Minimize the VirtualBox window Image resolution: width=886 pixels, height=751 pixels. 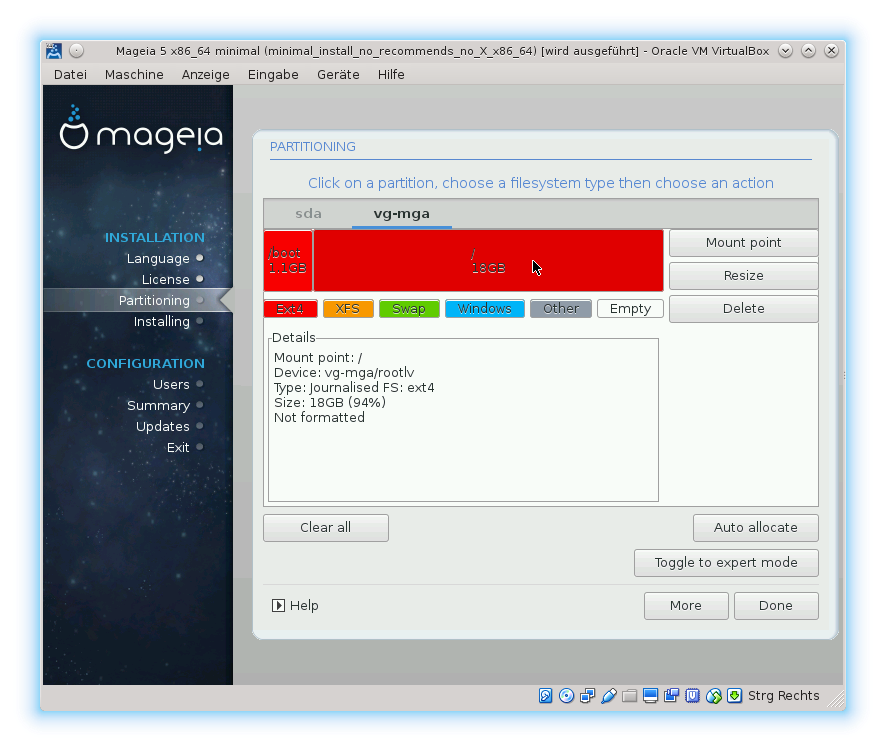coord(785,51)
